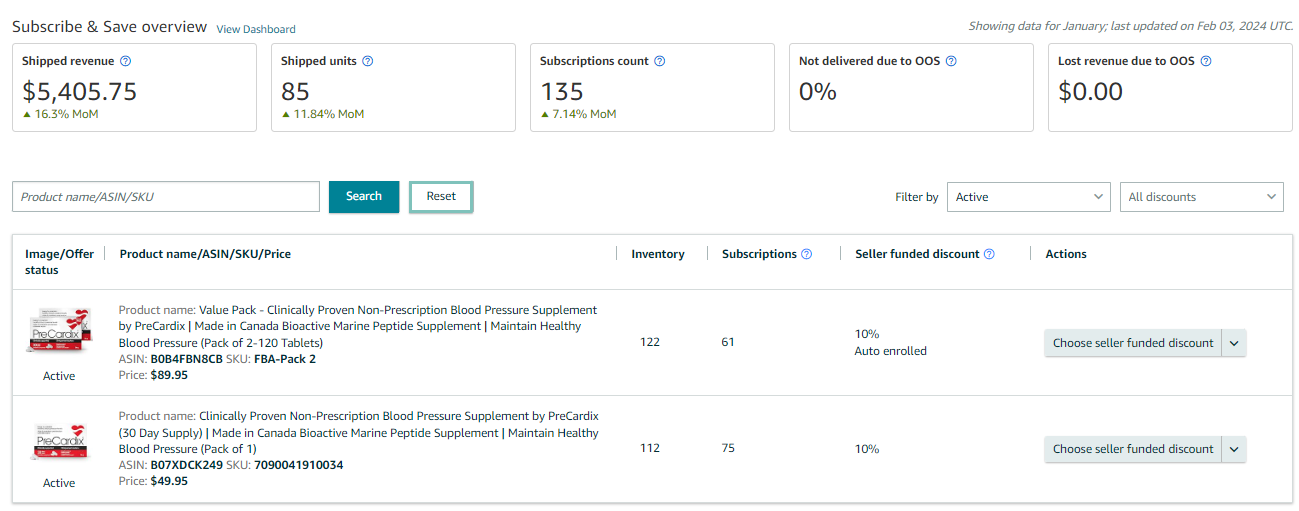Click the $89.95 price value
Viewport: 1299px width, 511px height.
coord(169,375)
